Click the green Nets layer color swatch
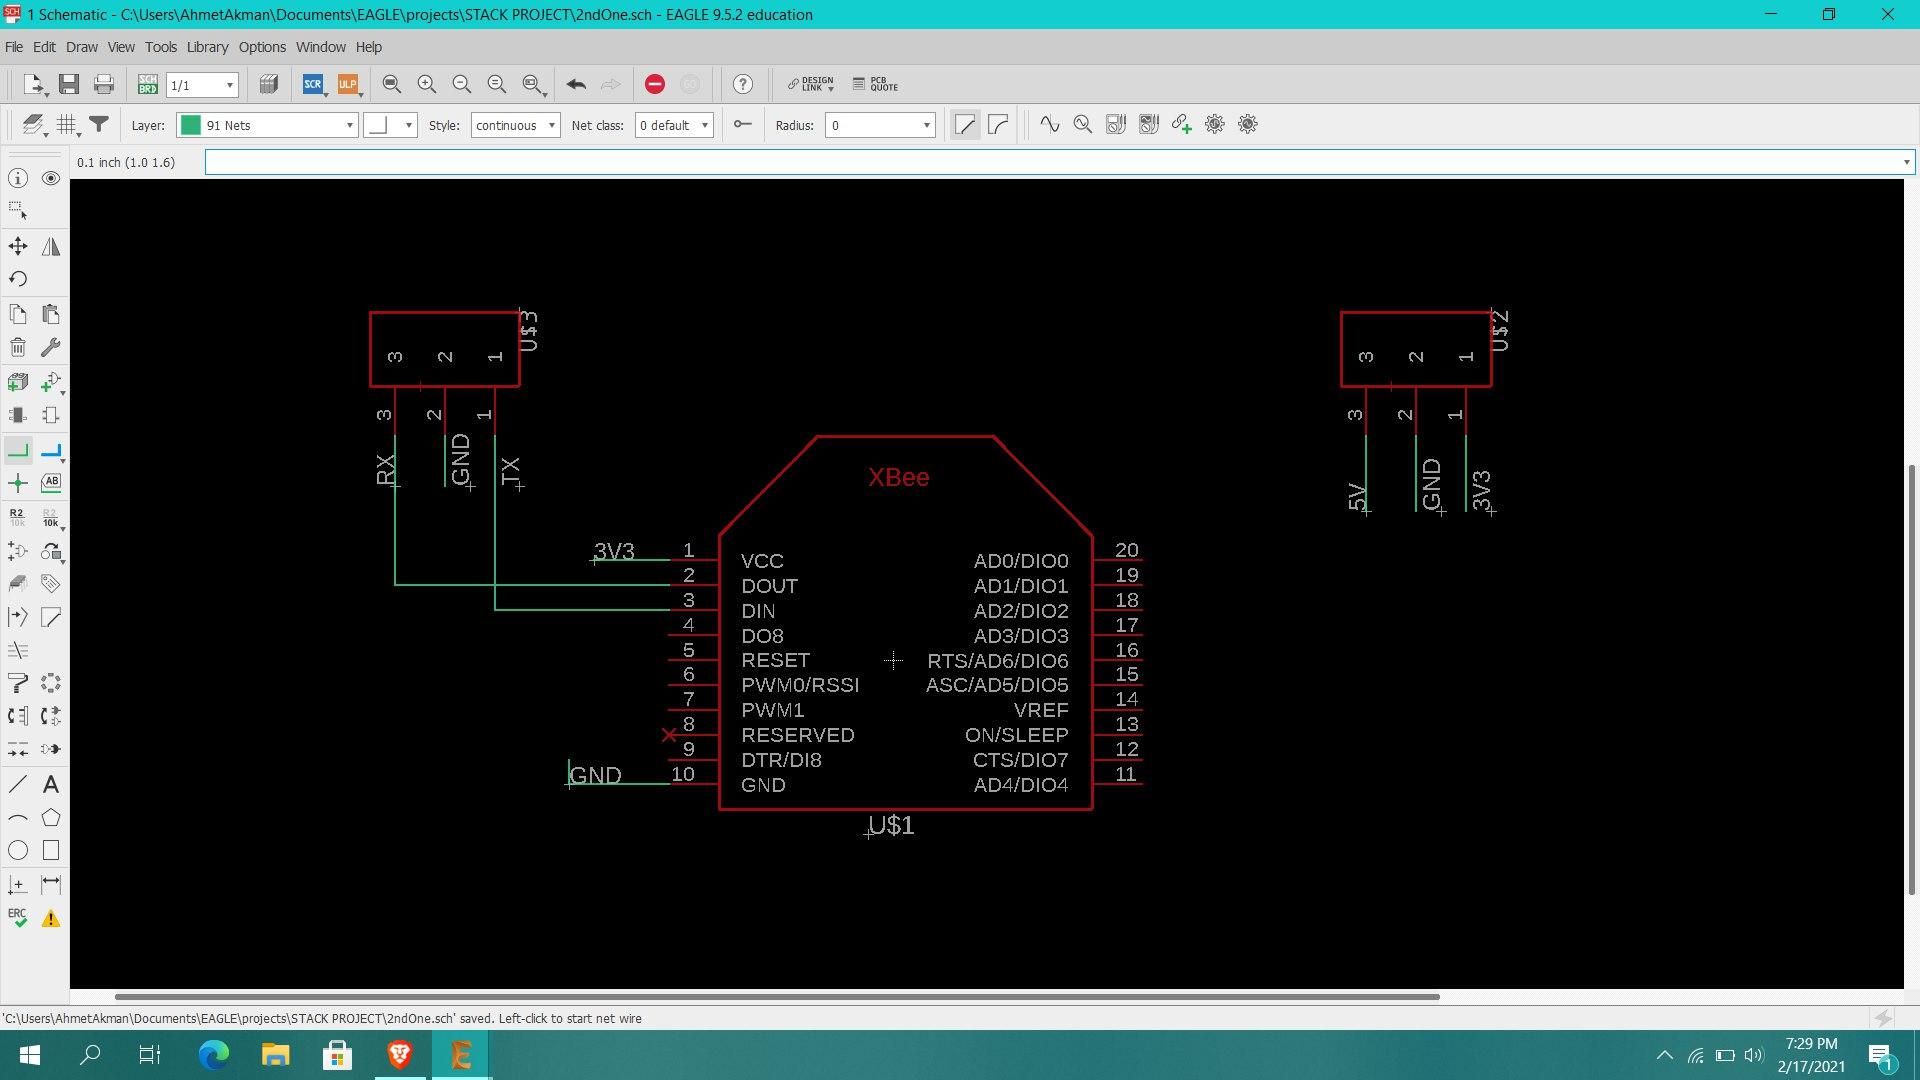 pyautogui.click(x=191, y=125)
